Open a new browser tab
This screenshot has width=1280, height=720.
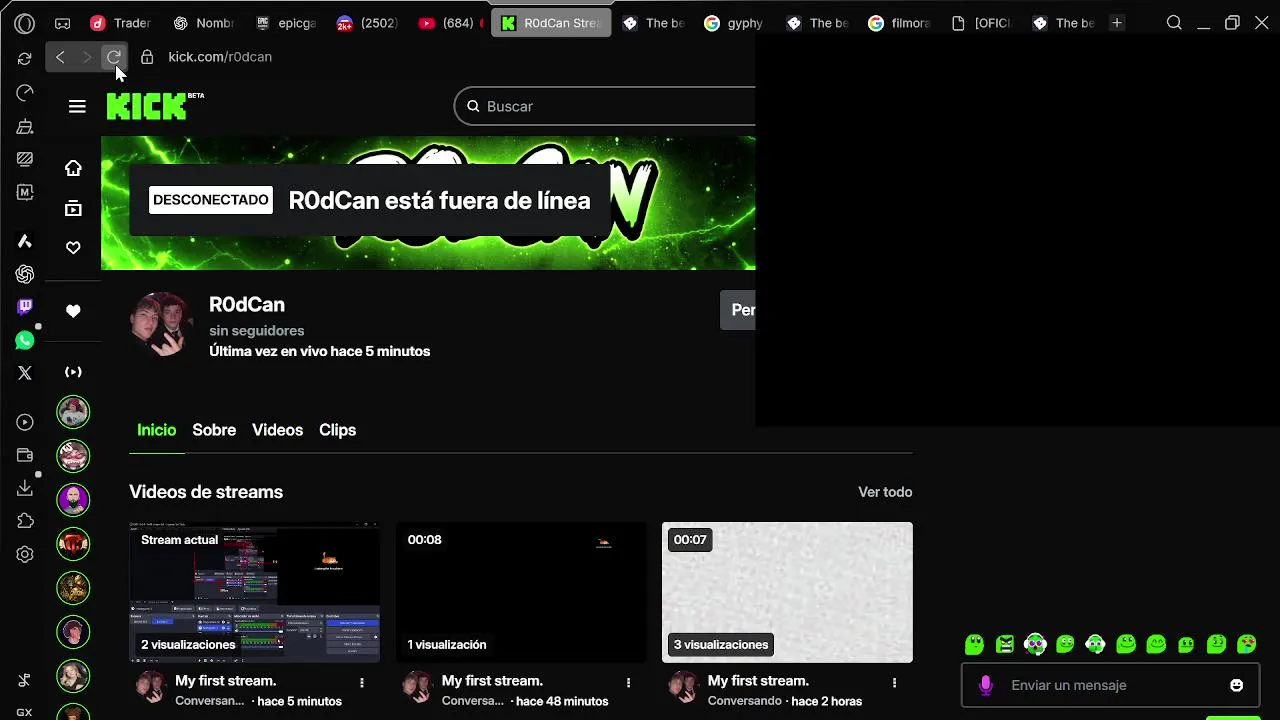1117,23
